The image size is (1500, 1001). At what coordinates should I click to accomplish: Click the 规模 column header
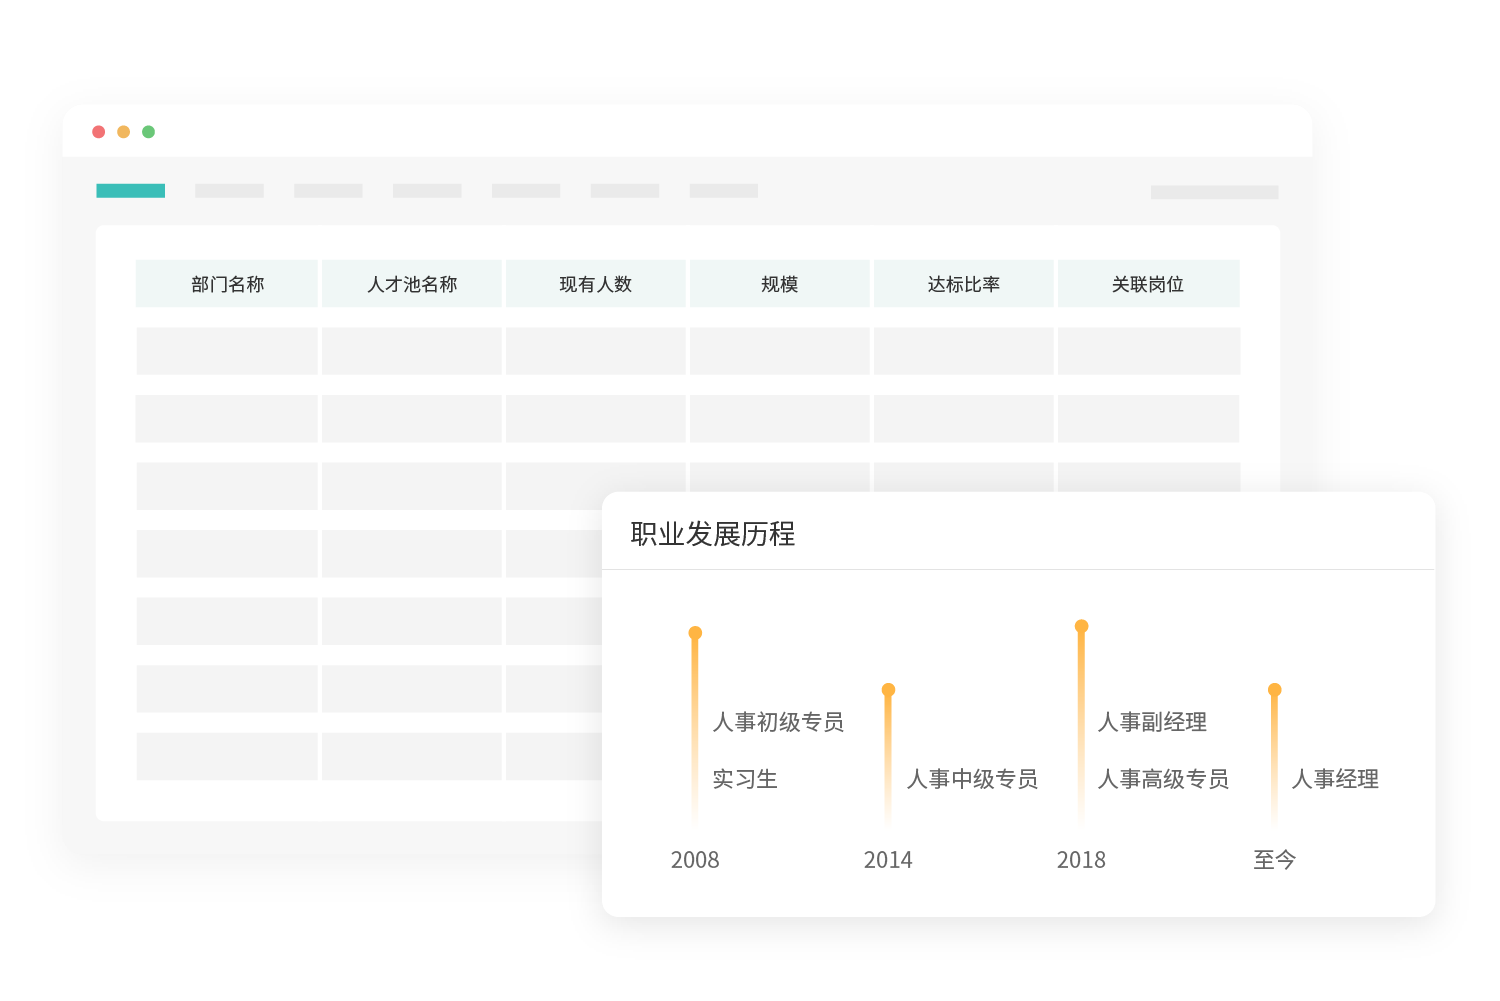tap(780, 284)
